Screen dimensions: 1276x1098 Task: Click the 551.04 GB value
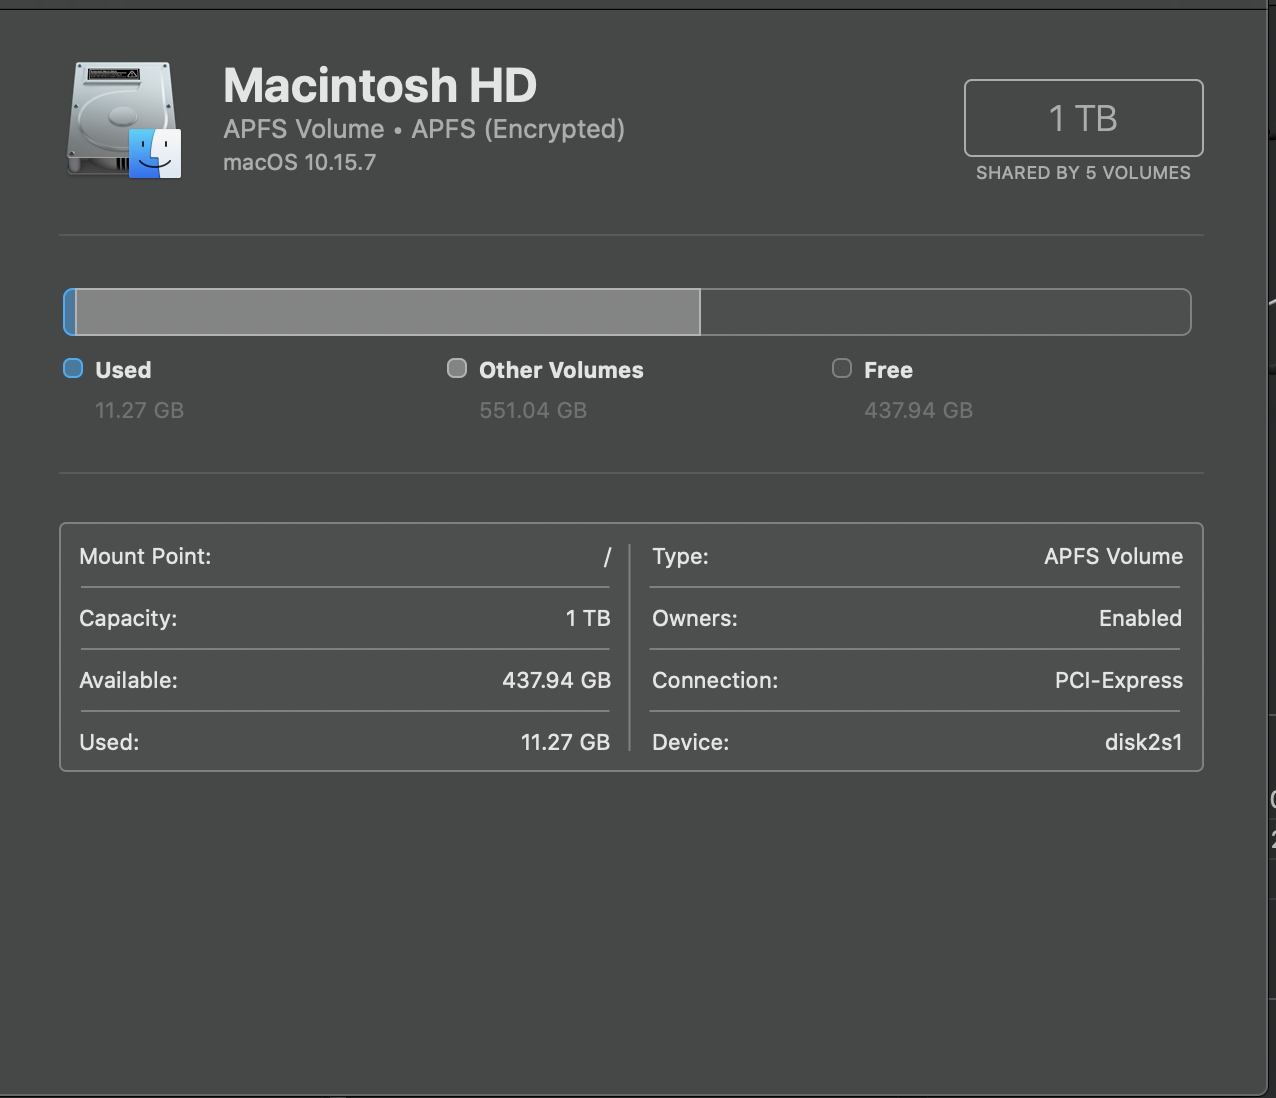533,410
